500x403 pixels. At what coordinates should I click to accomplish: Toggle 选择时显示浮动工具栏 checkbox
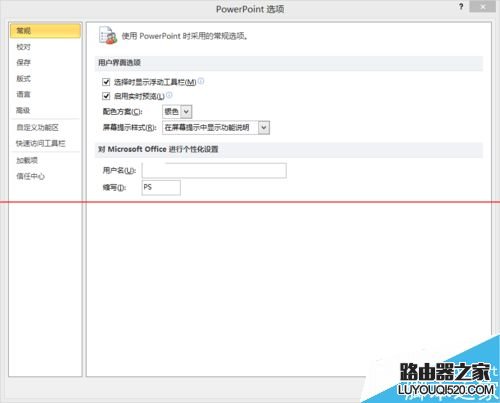[x=106, y=82]
